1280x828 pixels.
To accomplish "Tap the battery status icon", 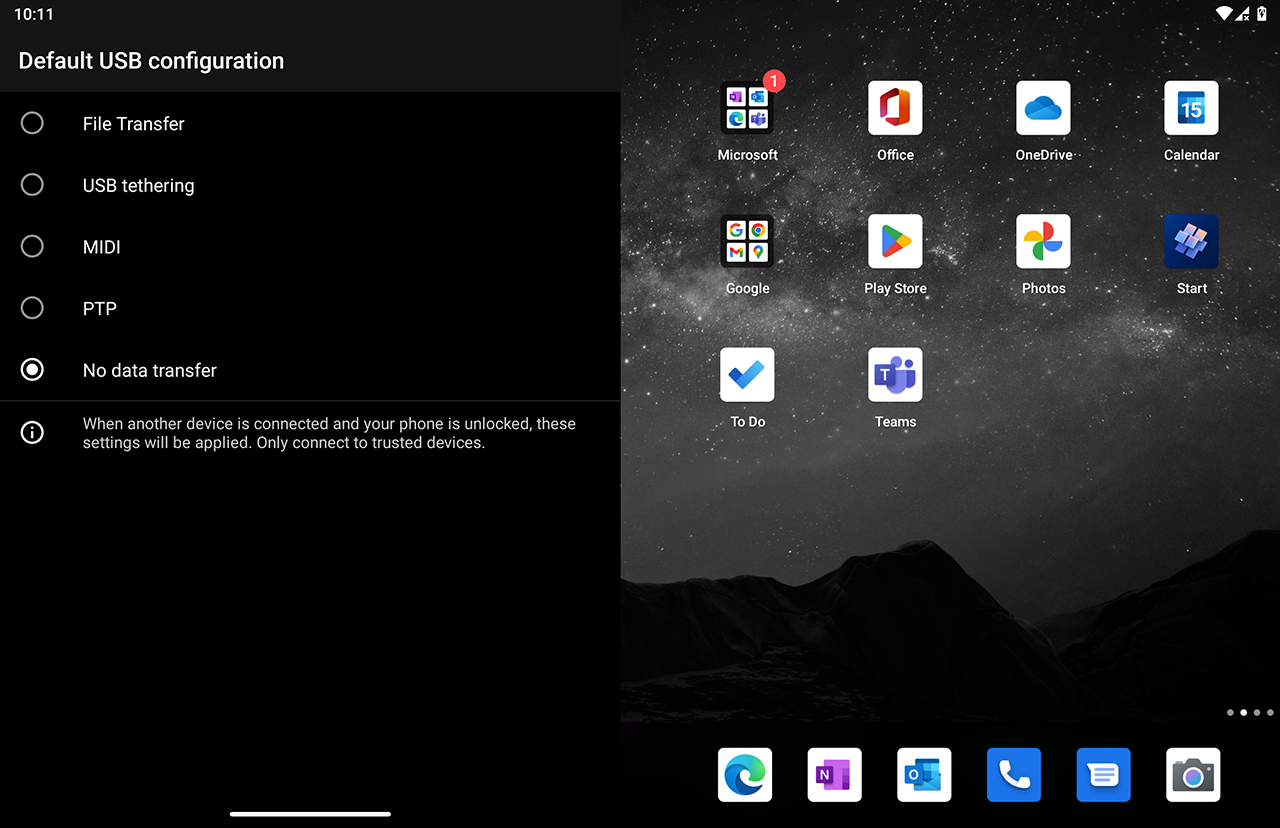I will pyautogui.click(x=1262, y=13).
